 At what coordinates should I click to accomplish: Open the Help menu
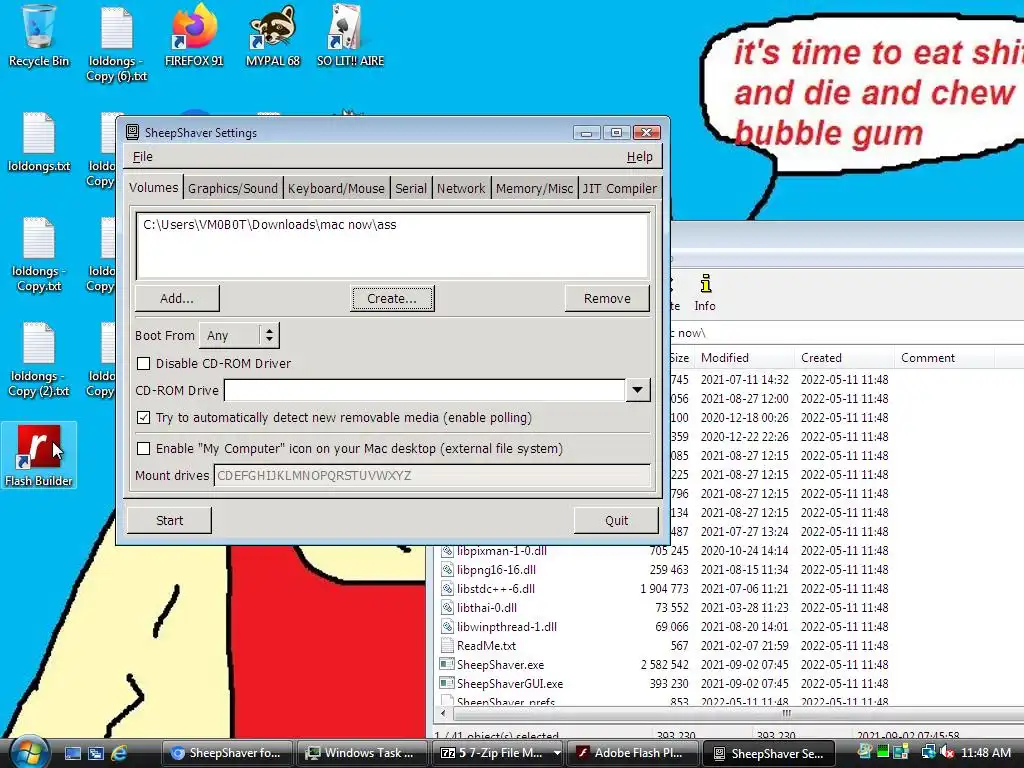coord(639,157)
